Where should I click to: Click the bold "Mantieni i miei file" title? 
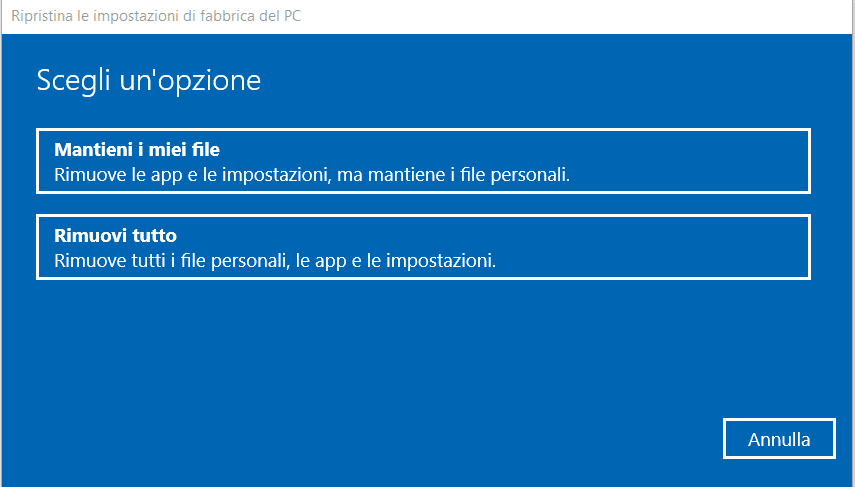pyautogui.click(x=136, y=150)
